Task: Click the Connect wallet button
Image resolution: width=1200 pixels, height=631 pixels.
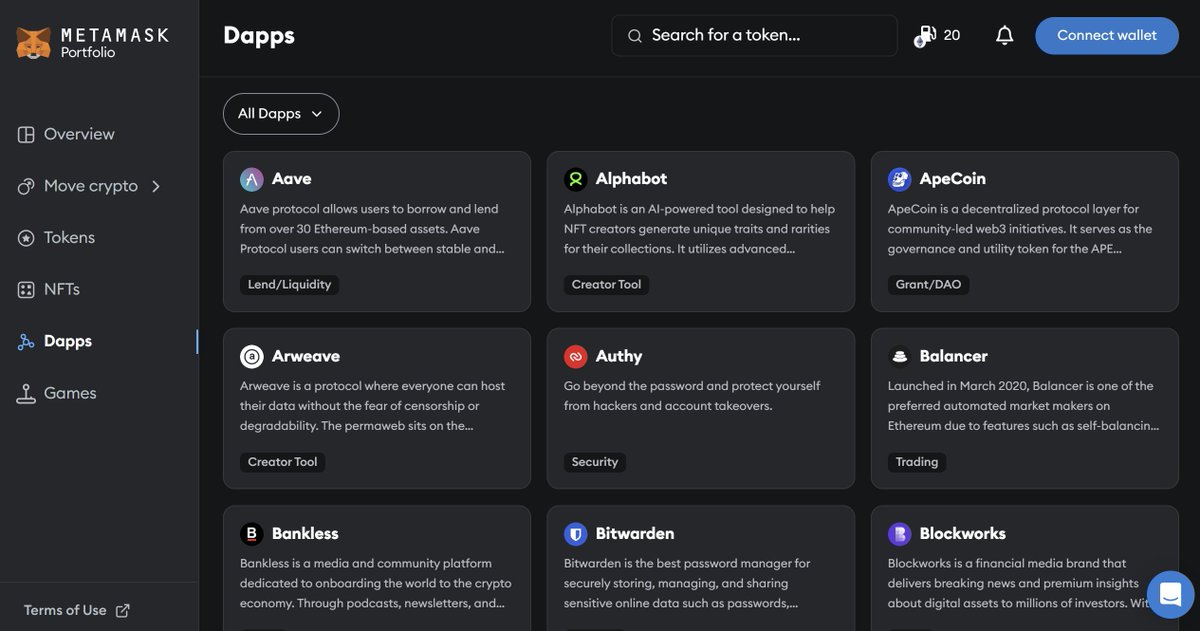Action: (1106, 35)
